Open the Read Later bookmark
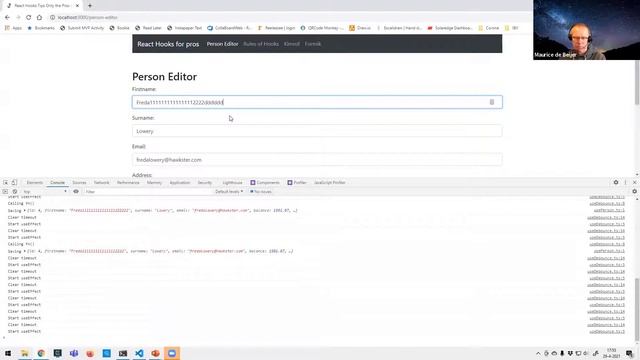The height and width of the screenshot is (360, 640). [149, 28]
